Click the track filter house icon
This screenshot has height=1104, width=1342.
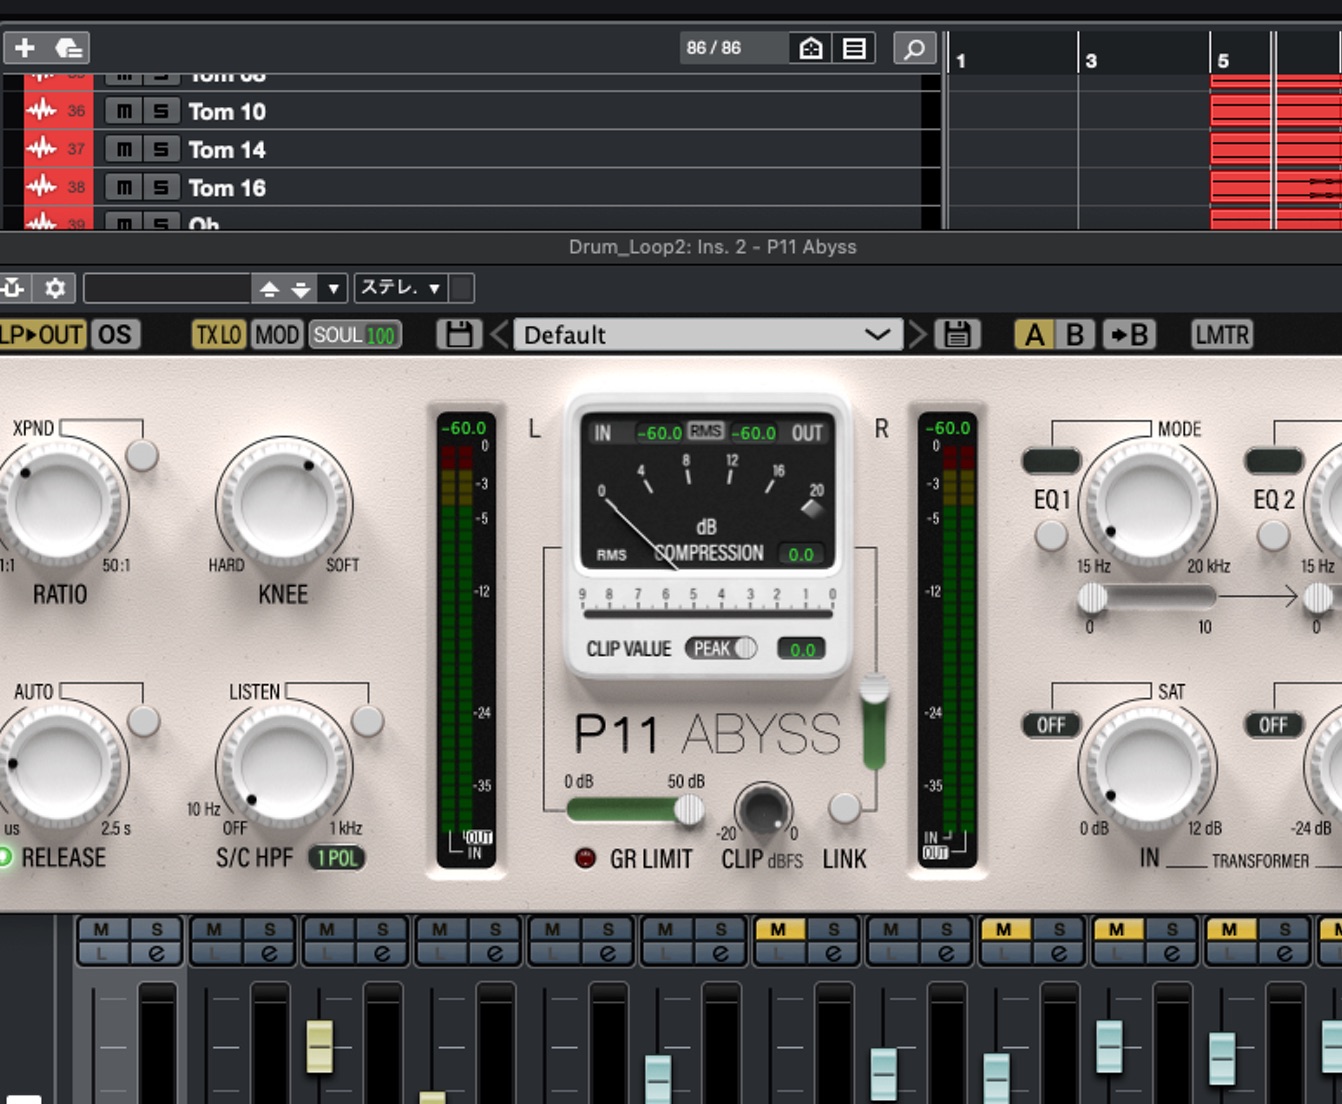pyautogui.click(x=811, y=48)
